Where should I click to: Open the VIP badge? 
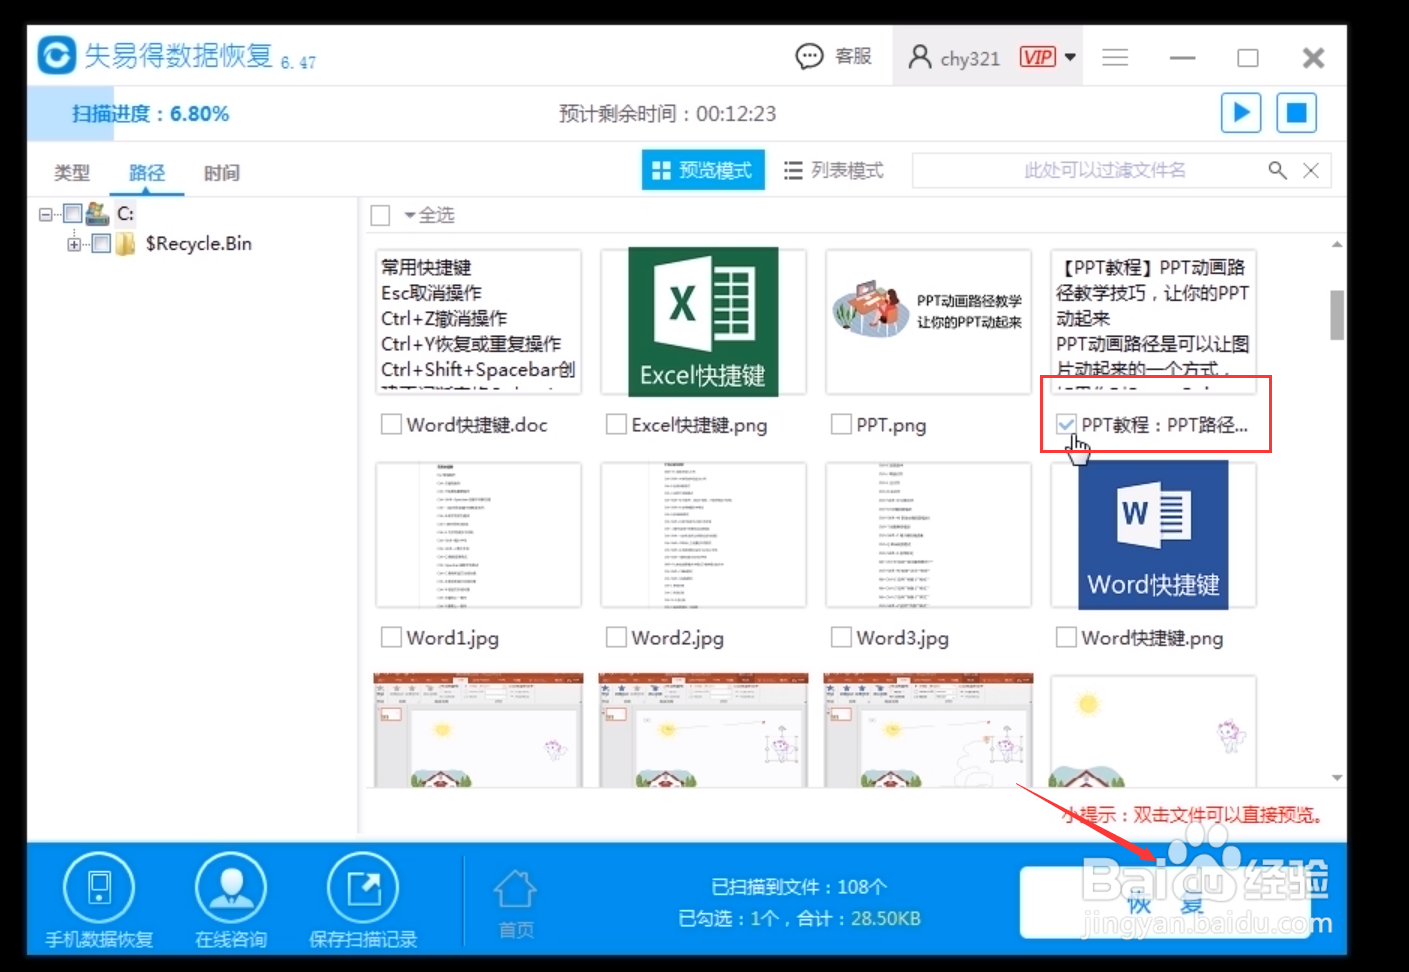(1037, 57)
